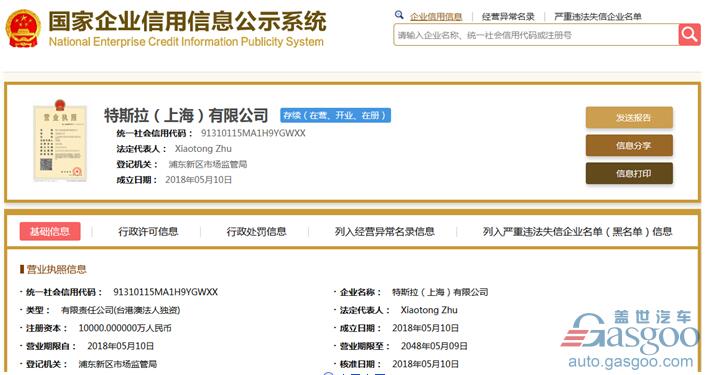Click the 存续（在营、开业、在册）status badge

(335, 115)
